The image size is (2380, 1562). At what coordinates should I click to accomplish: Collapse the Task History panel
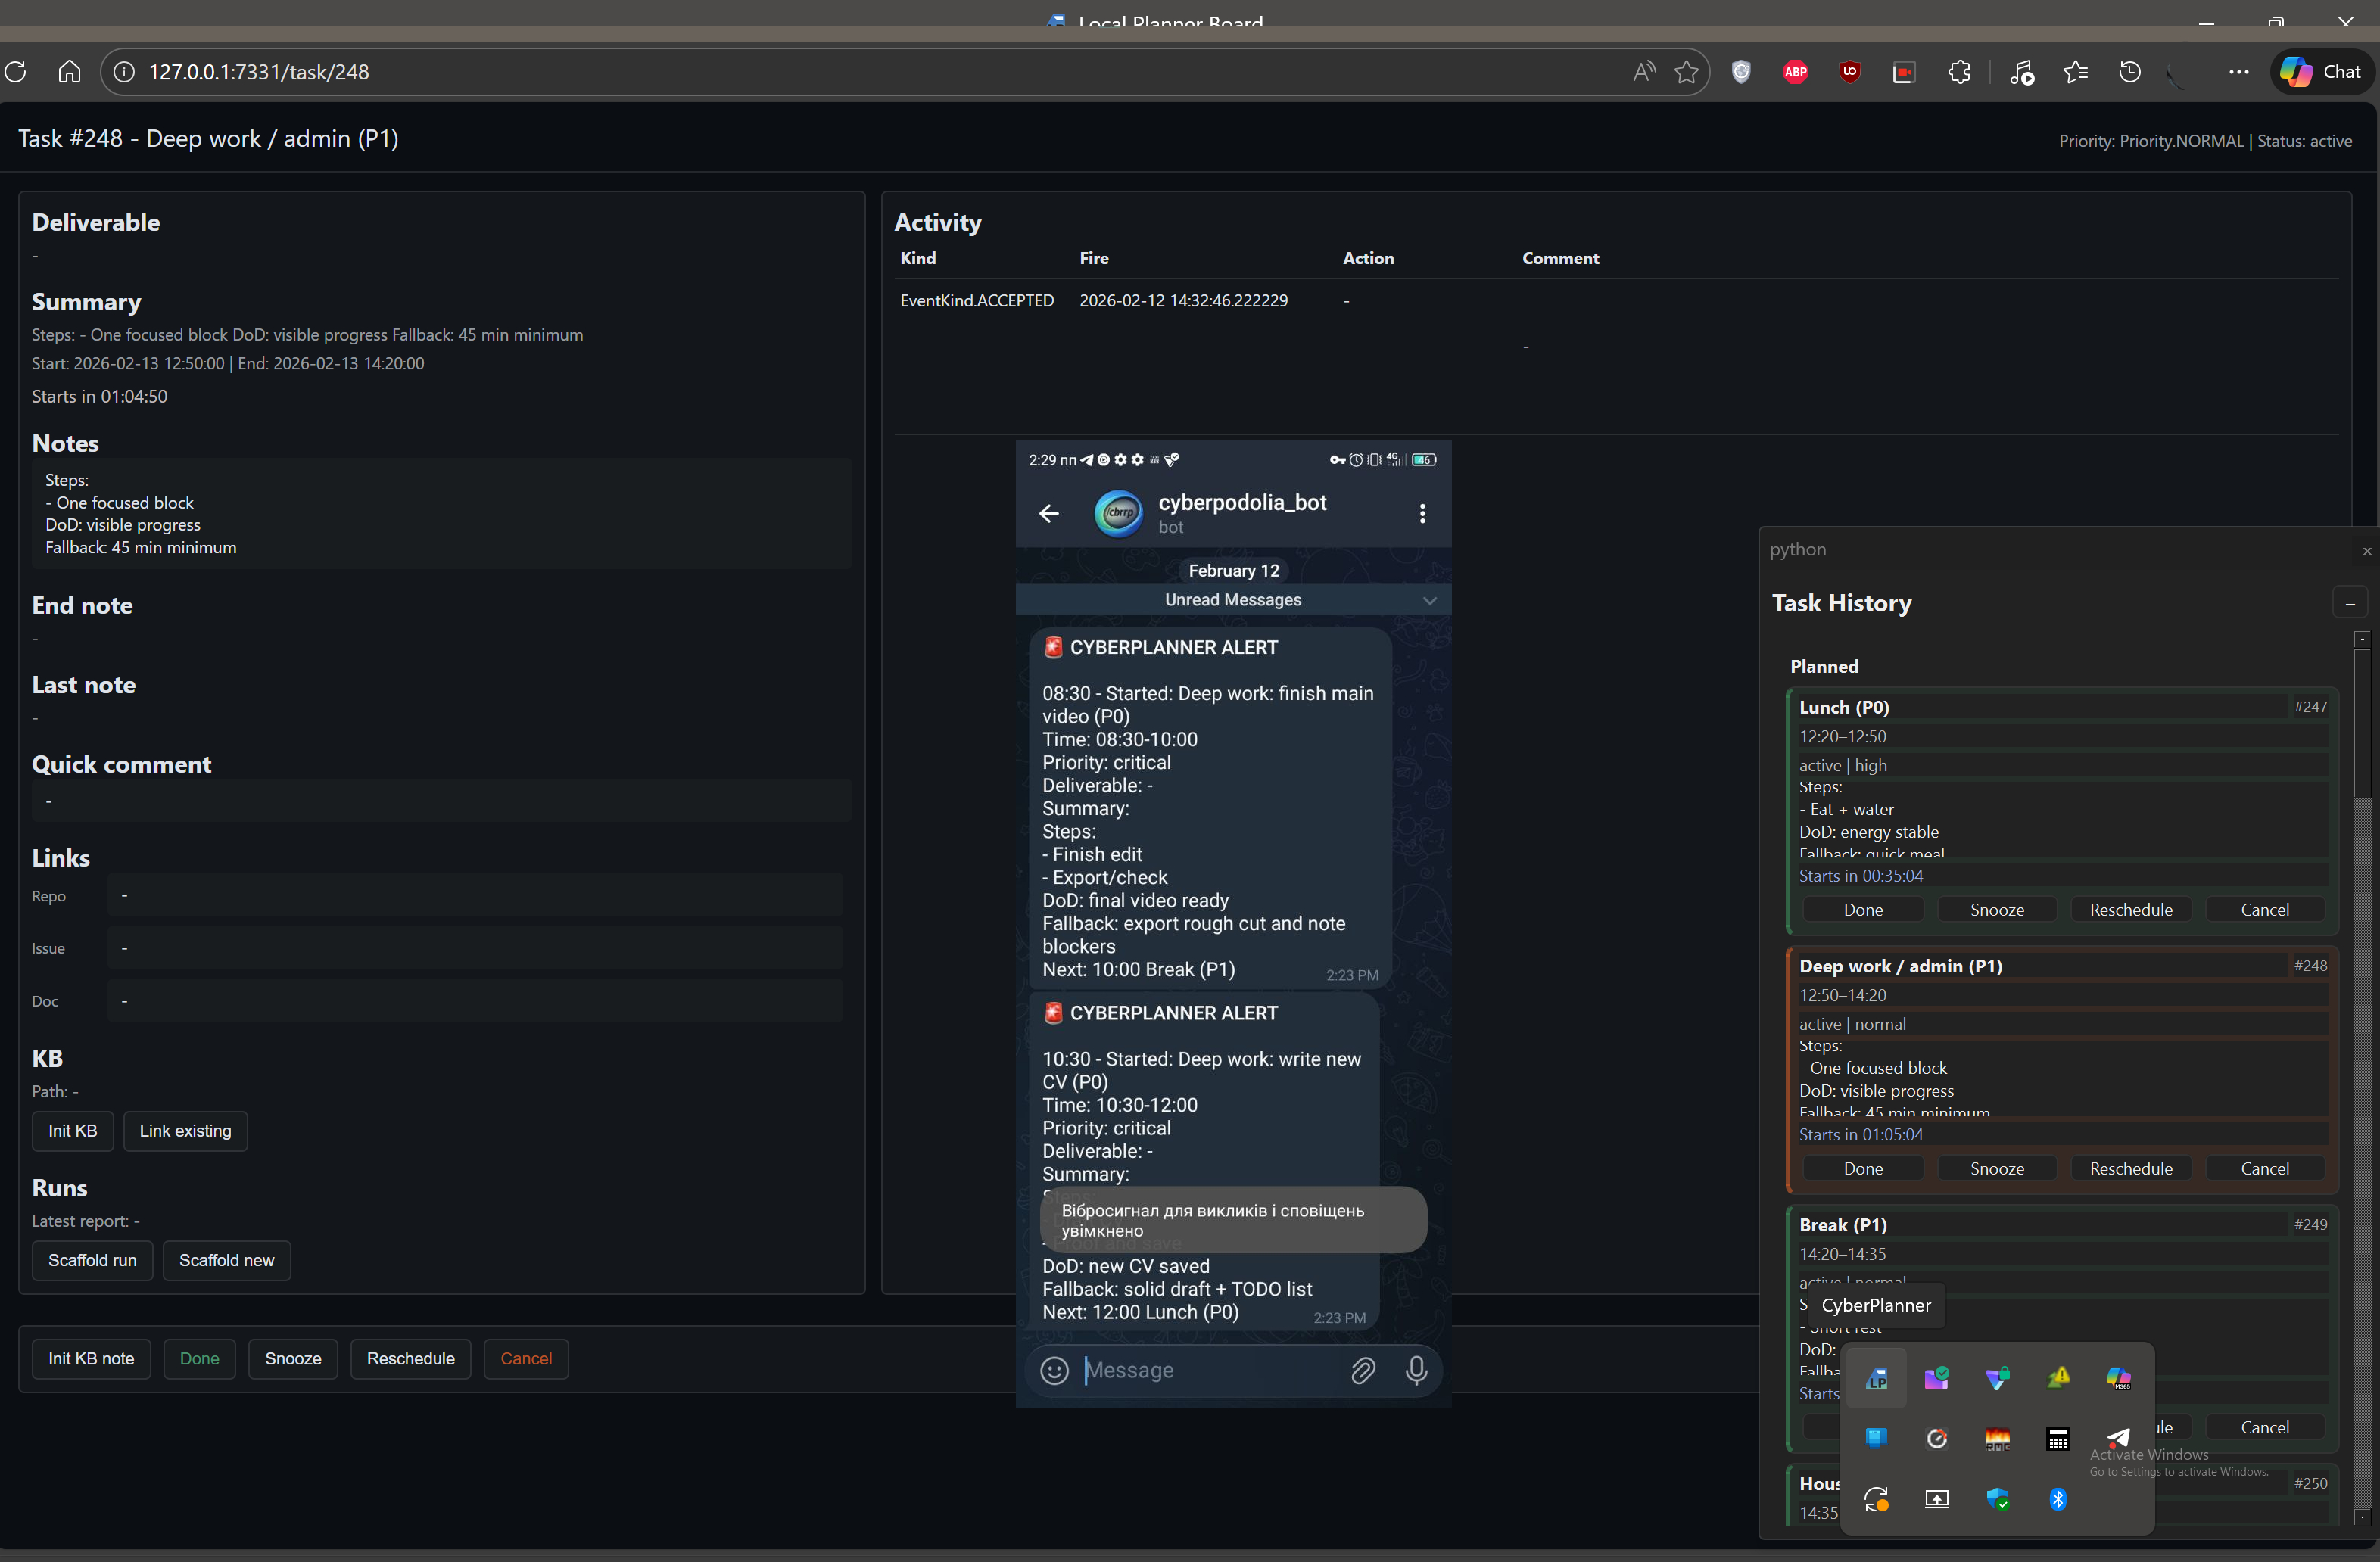[2351, 602]
